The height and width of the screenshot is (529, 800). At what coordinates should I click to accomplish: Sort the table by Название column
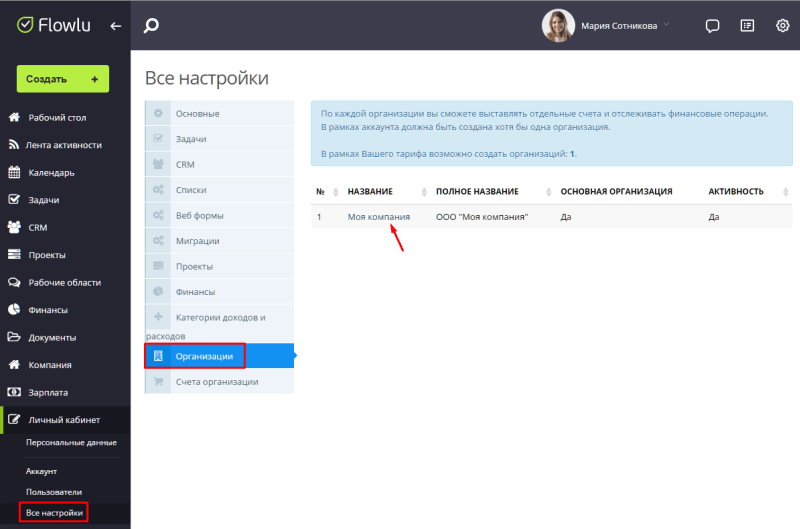tap(370, 191)
